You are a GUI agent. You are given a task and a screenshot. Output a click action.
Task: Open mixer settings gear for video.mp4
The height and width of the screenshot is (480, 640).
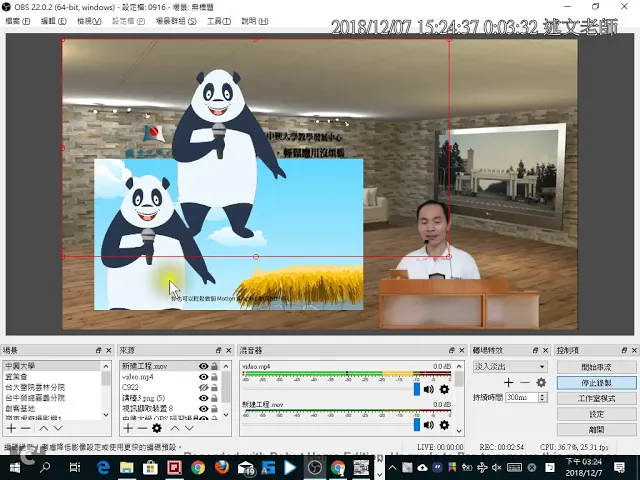444,389
